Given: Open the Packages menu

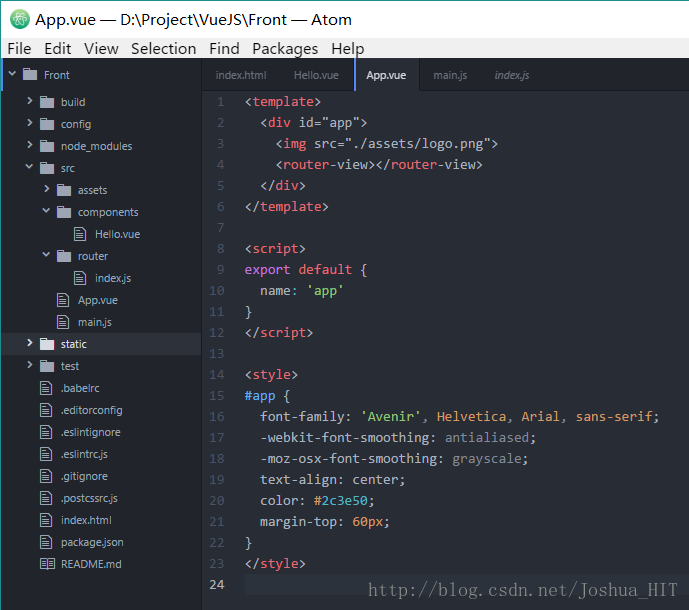Looking at the screenshot, I should coord(285,48).
